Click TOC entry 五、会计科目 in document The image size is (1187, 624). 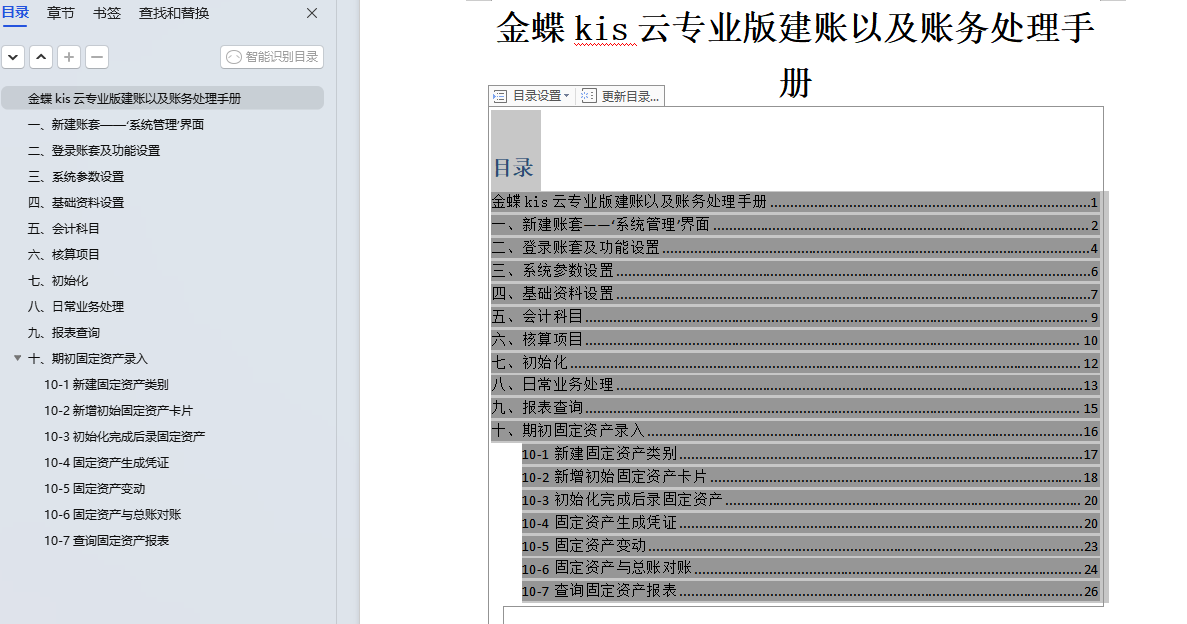pyautogui.click(x=795, y=317)
